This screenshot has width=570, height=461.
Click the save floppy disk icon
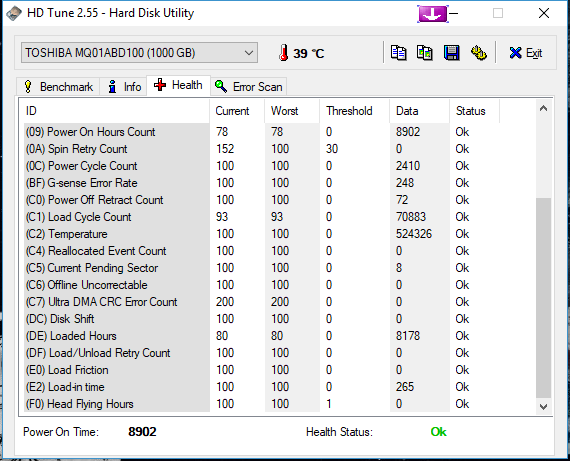[451, 53]
